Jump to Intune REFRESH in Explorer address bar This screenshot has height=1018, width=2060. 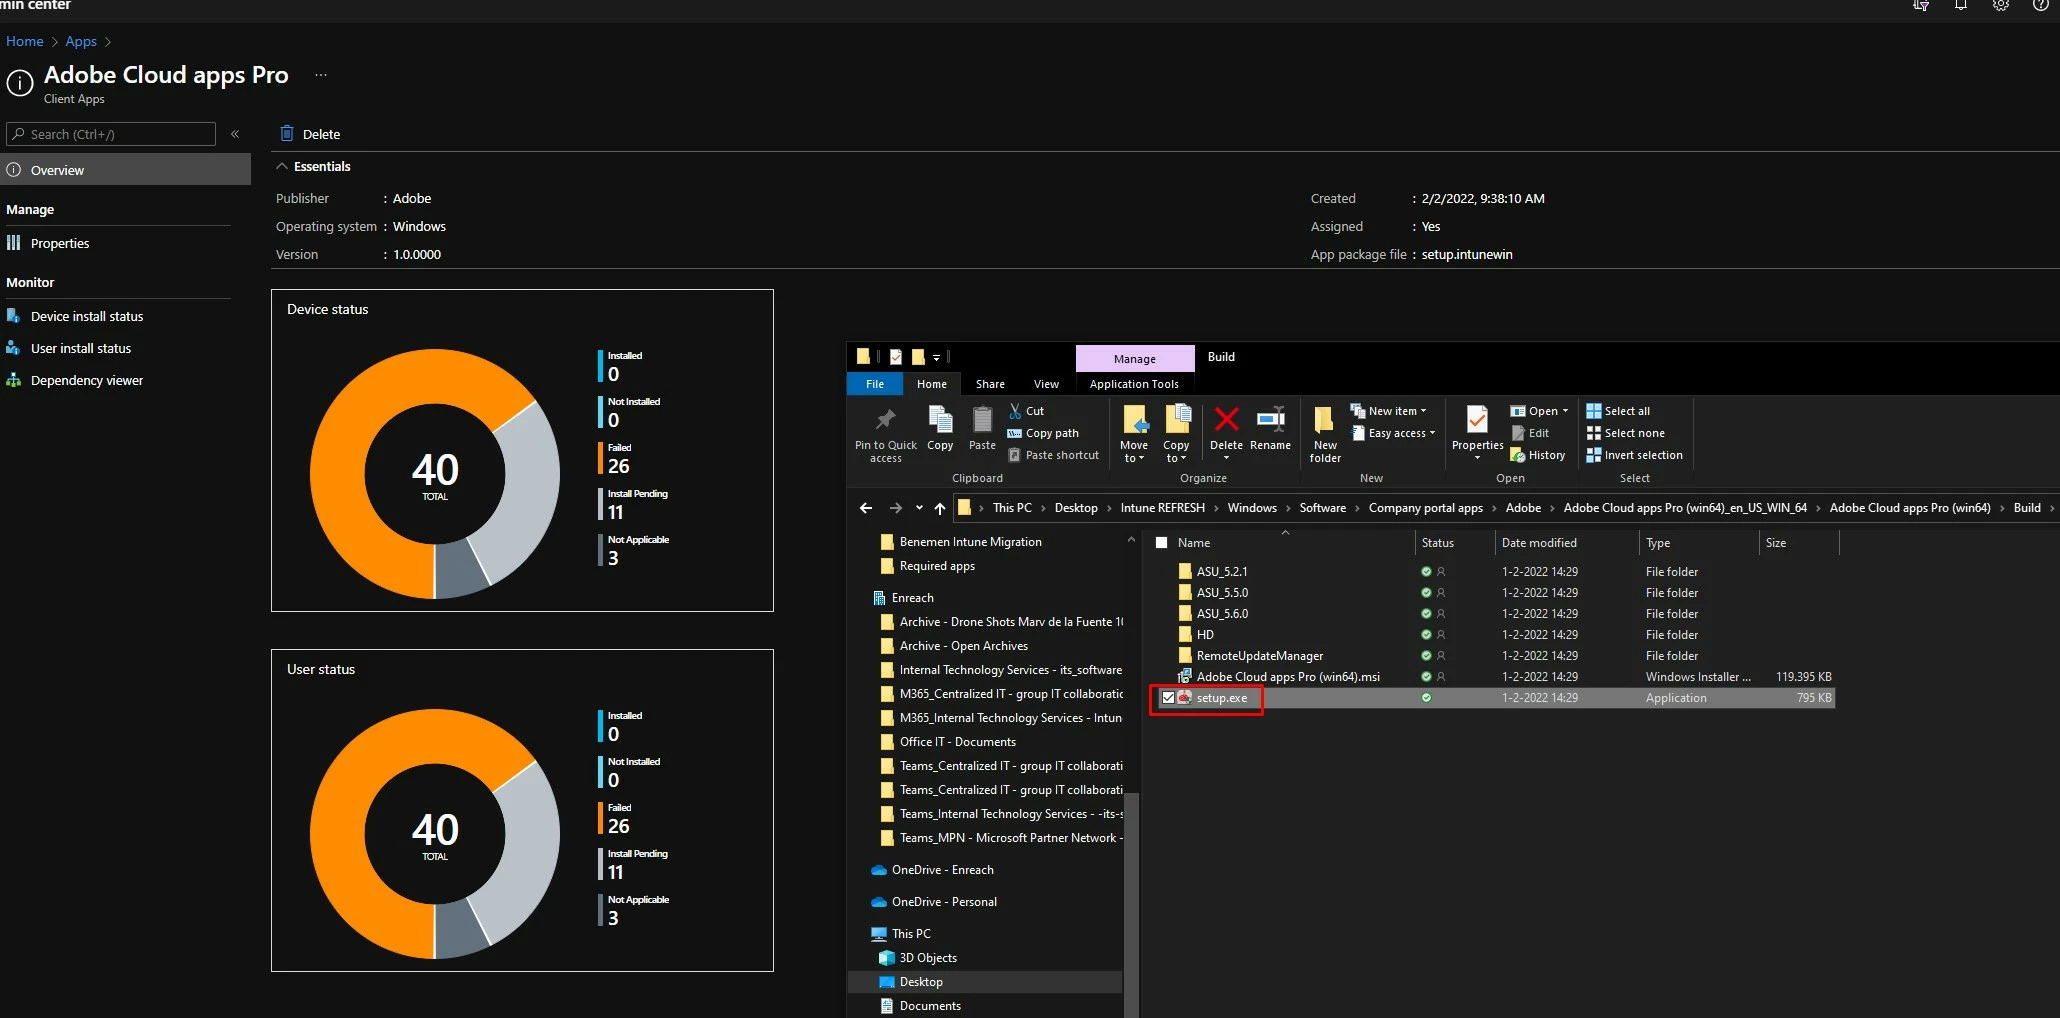[1162, 508]
